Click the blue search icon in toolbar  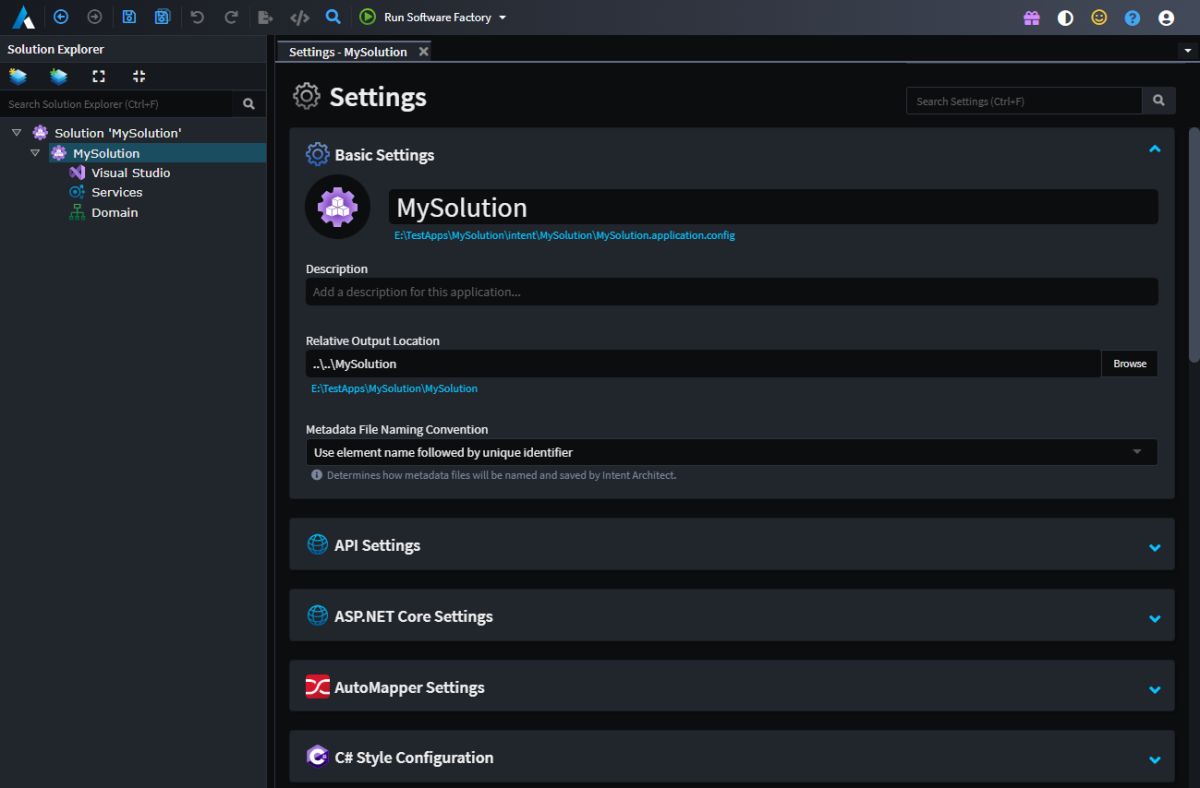click(334, 17)
